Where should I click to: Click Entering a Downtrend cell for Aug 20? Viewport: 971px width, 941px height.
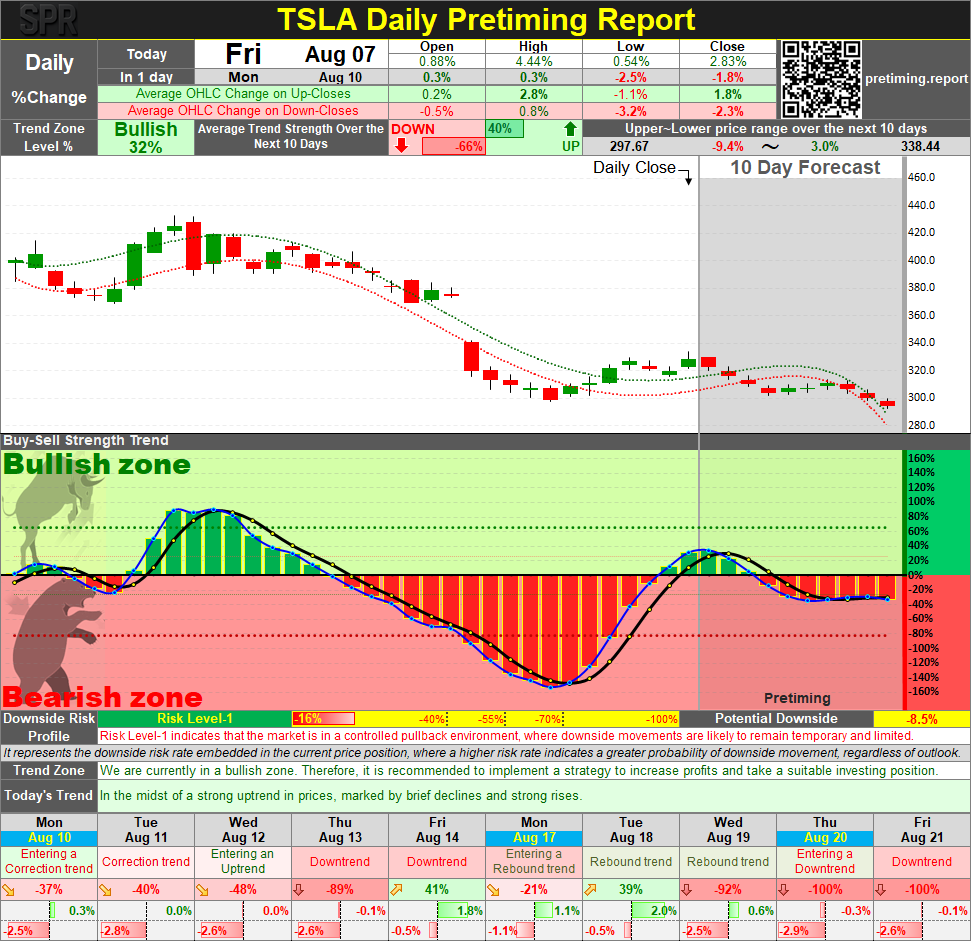[825, 861]
